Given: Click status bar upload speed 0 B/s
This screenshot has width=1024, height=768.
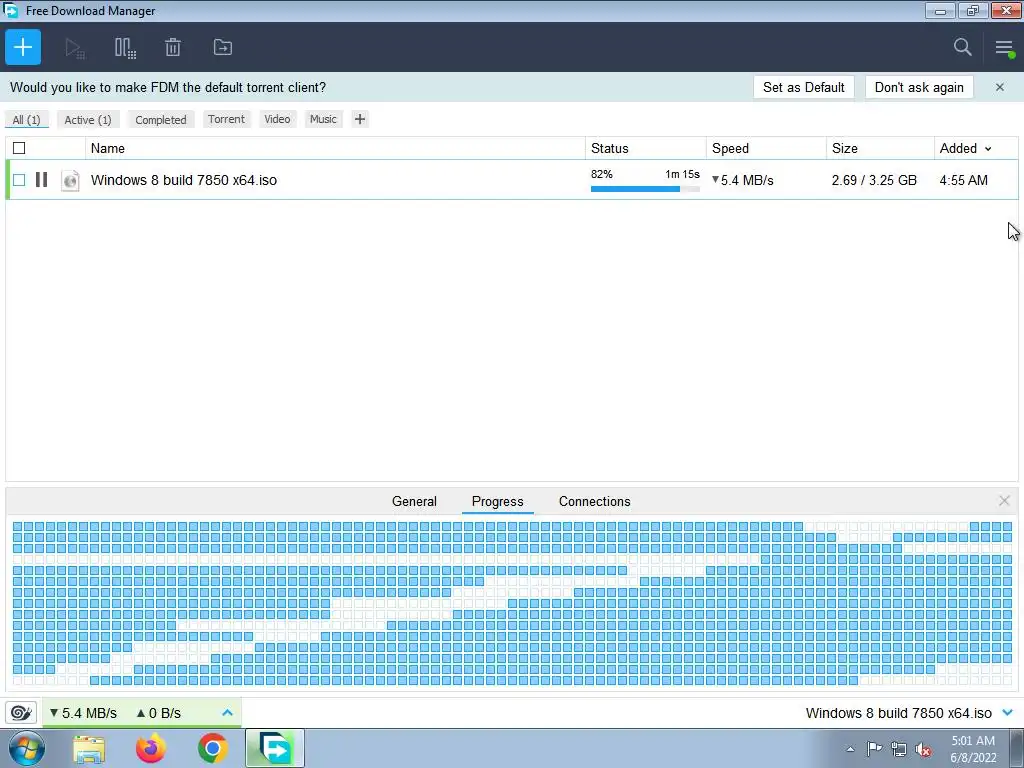Looking at the screenshot, I should click(159, 712).
